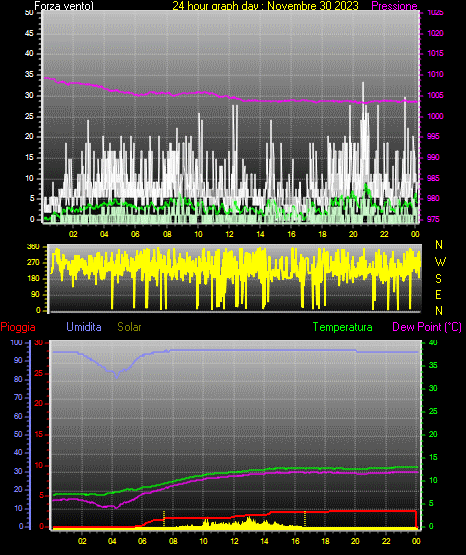Click the Temperatura legend label
Viewport: 466px width, 555px height.
click(x=343, y=327)
